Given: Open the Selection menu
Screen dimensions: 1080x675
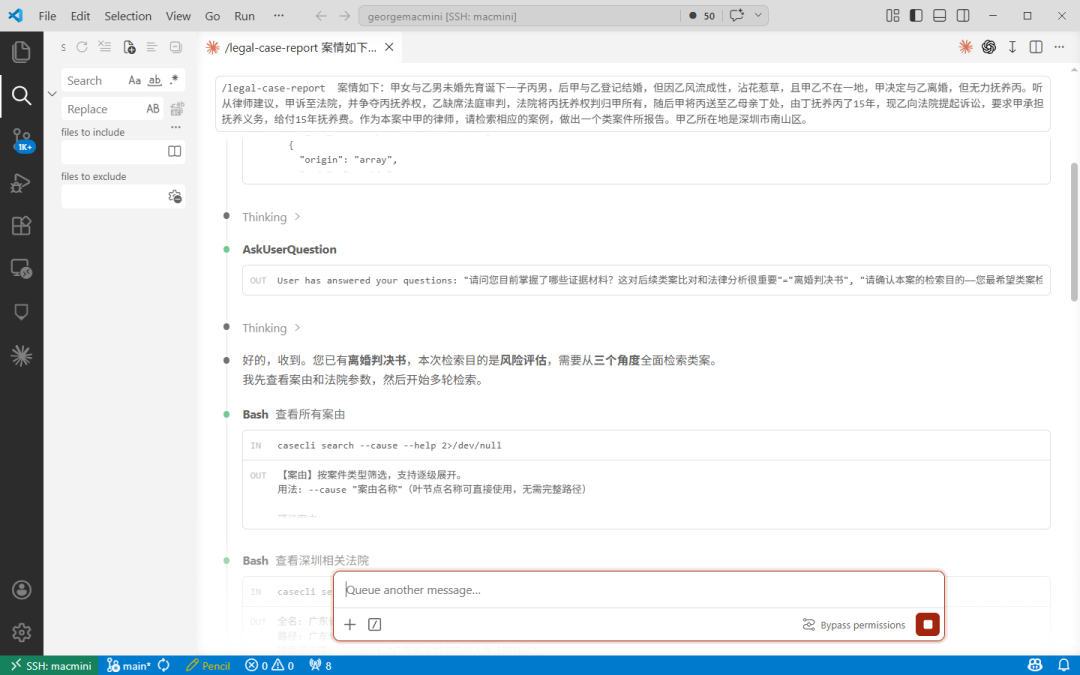Looking at the screenshot, I should pos(127,16).
